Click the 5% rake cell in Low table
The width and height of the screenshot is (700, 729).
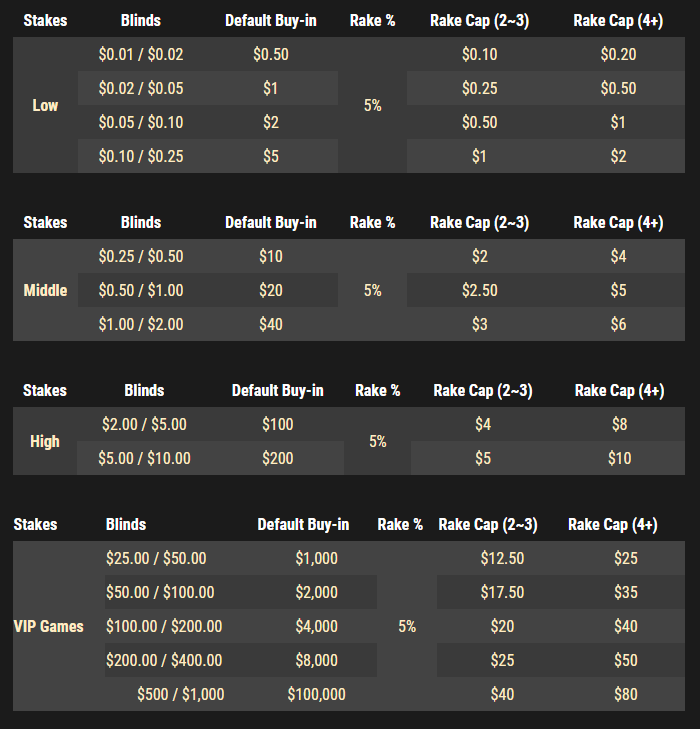[x=372, y=106]
